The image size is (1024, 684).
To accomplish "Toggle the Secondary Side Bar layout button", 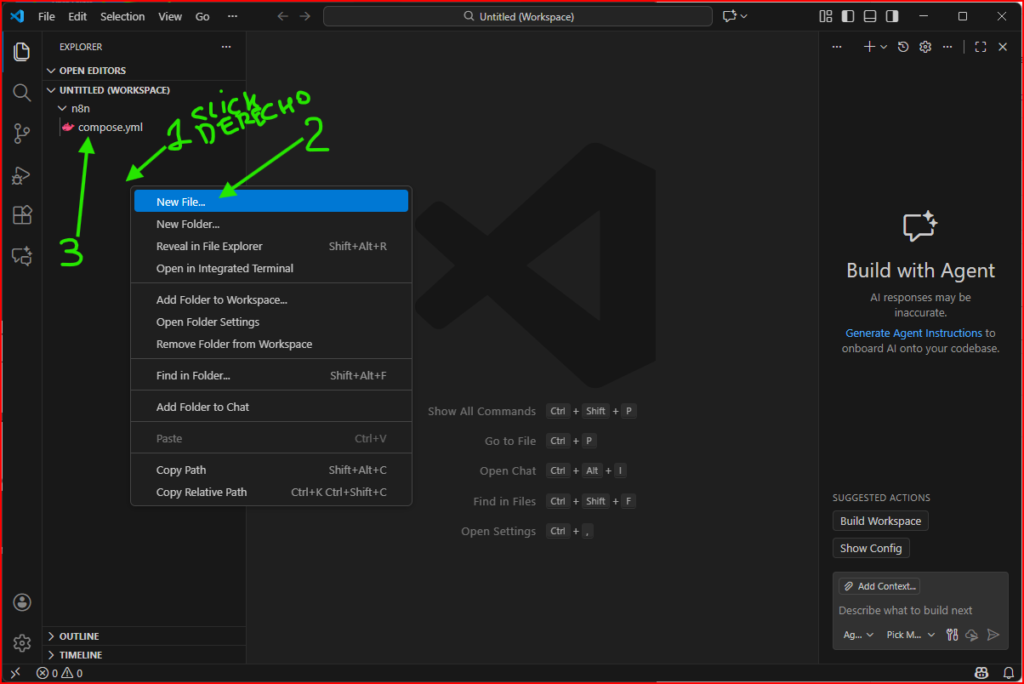I will click(x=892, y=16).
